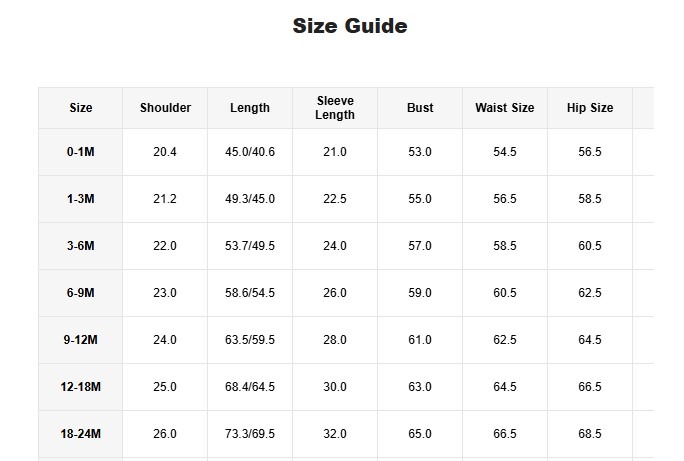
Task: Click the Hip Size column header
Action: coord(590,108)
